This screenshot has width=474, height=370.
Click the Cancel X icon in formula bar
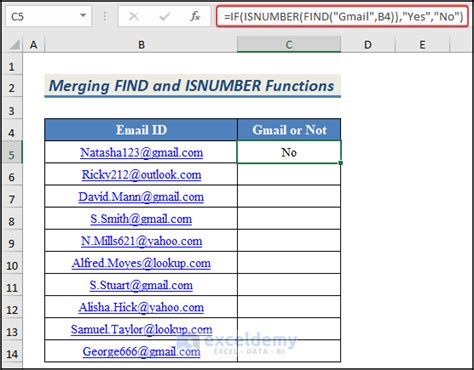[134, 16]
